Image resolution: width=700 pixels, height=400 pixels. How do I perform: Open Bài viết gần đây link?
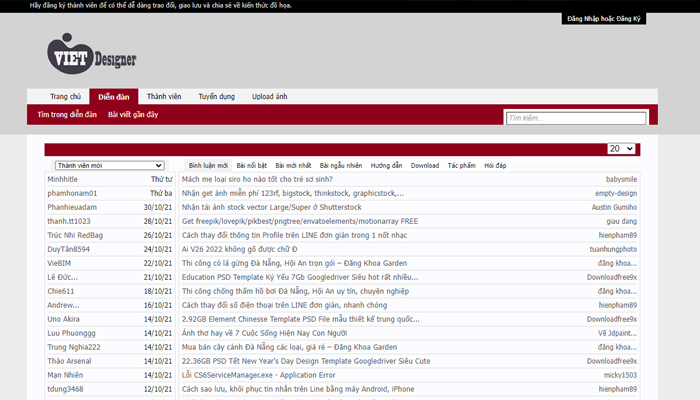133,115
